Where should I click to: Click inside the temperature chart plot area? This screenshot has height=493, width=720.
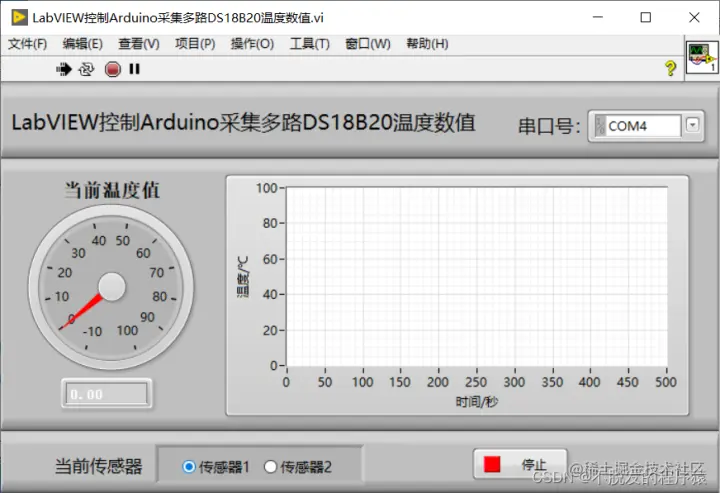click(477, 277)
